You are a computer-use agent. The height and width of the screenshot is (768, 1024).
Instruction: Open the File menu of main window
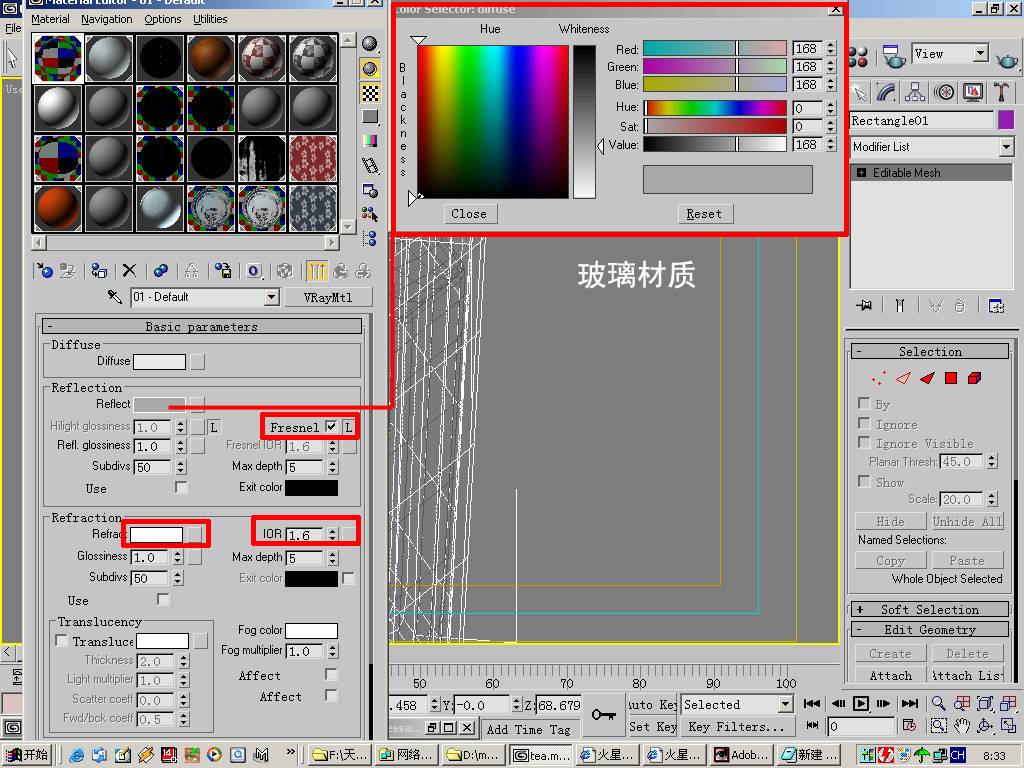pos(13,28)
